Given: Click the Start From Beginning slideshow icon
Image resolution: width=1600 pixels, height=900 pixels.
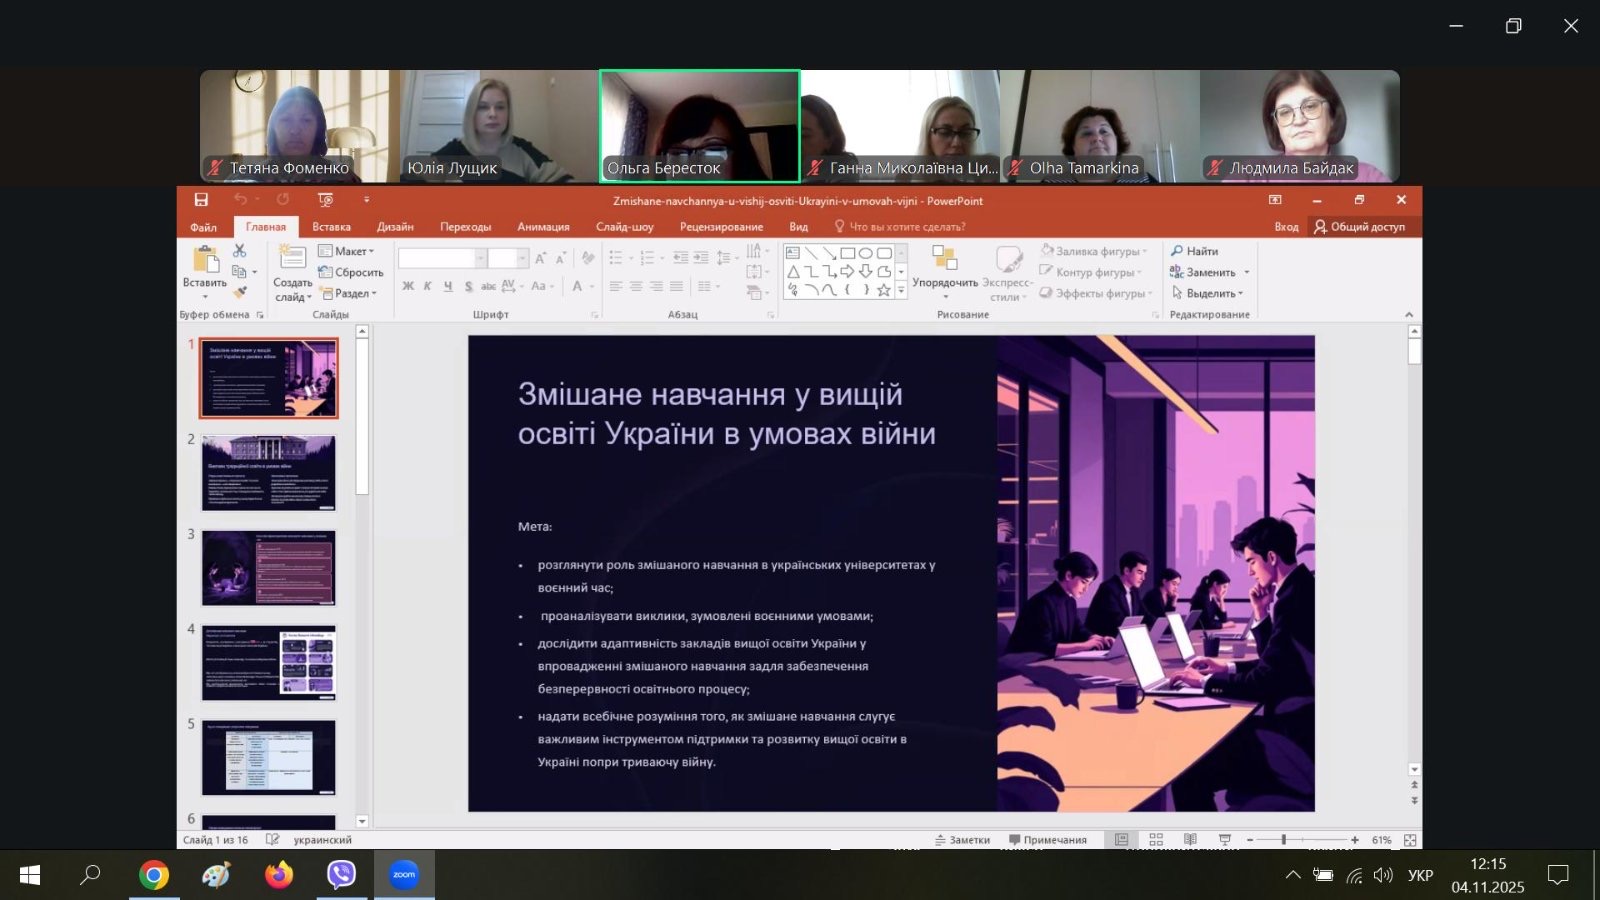Looking at the screenshot, I should [x=325, y=200].
